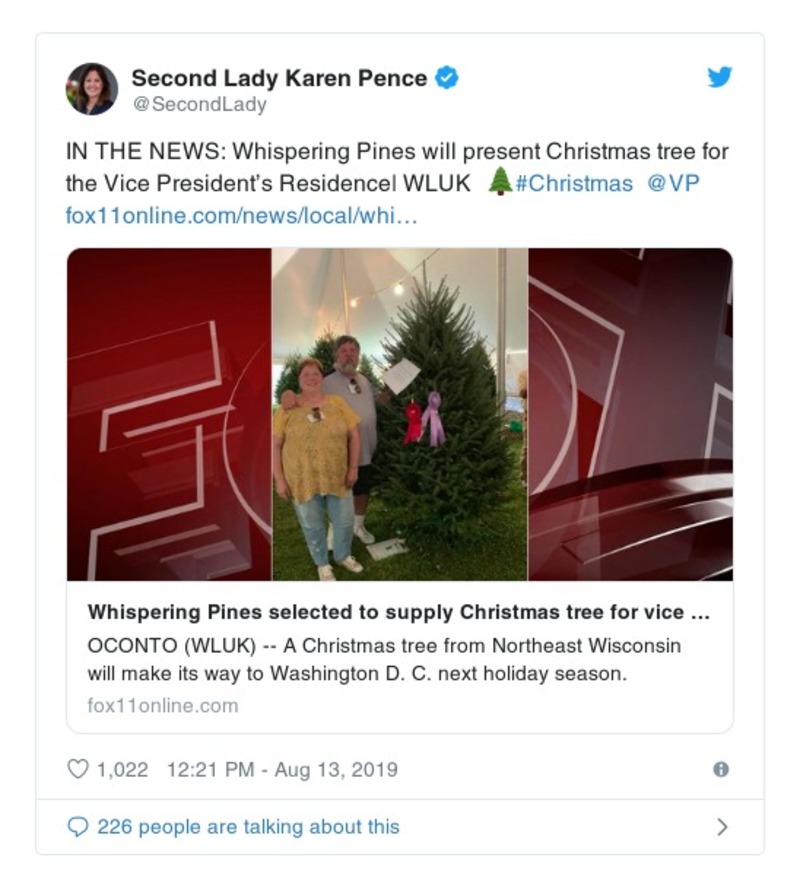The height and width of the screenshot is (889, 800).
Task: Click the fox11online.com domain in card
Action: click(163, 705)
